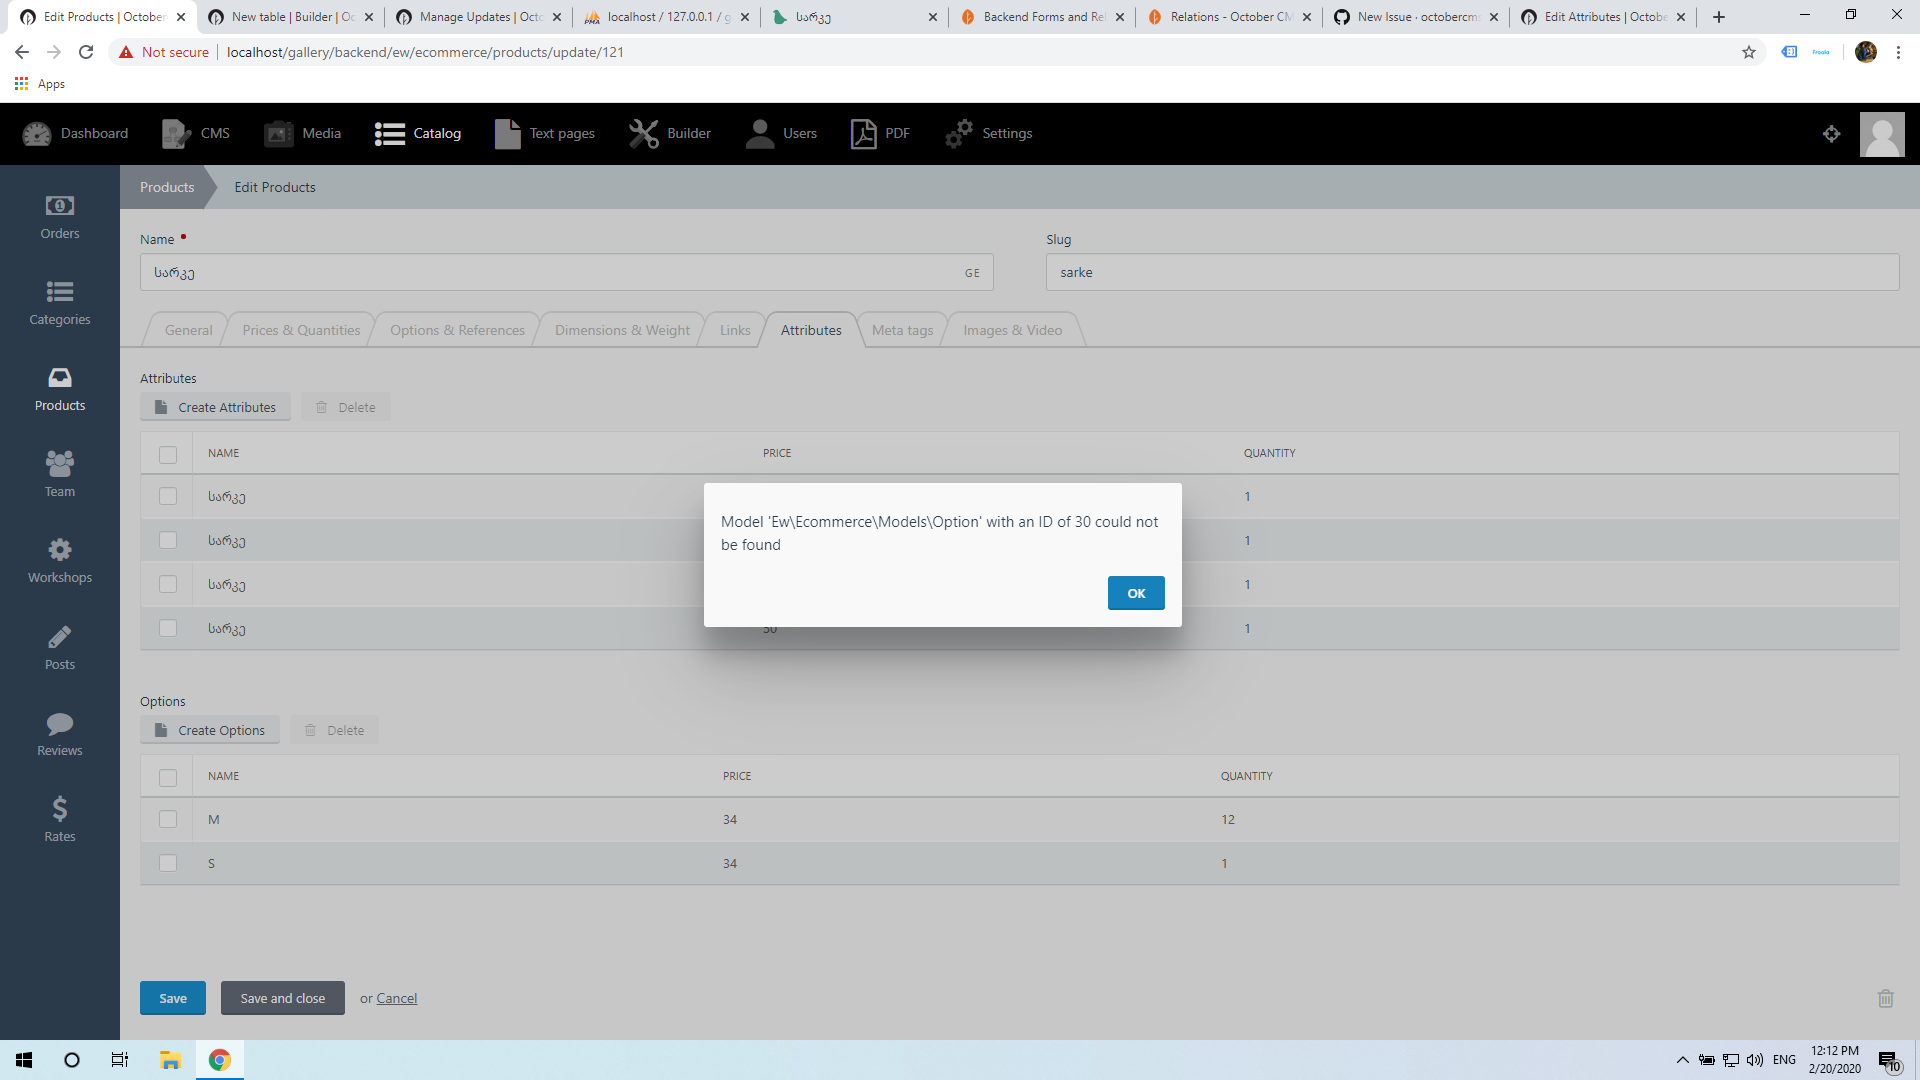1920x1080 pixels.
Task: Click the Builder wrench icon in top navigation
Action: pos(643,133)
